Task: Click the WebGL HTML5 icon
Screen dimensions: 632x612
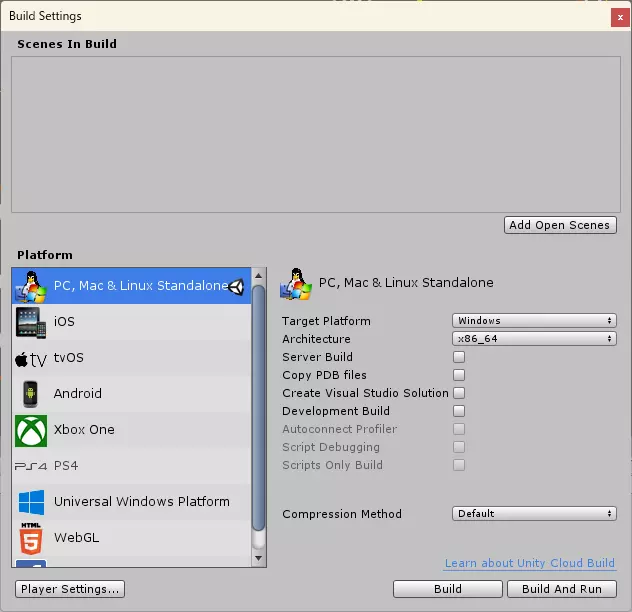Action: click(x=31, y=539)
